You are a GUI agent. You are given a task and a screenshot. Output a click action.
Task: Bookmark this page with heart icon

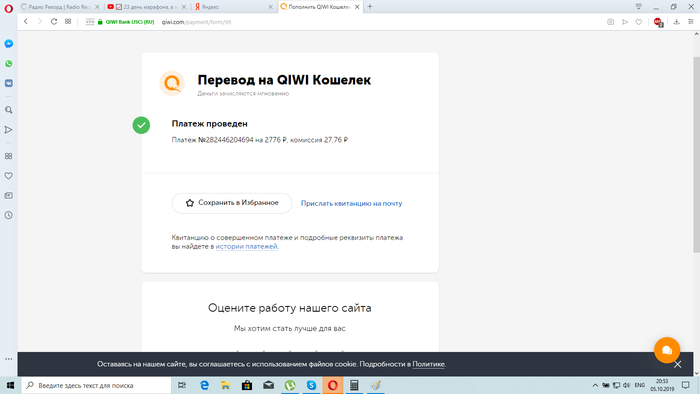639,22
